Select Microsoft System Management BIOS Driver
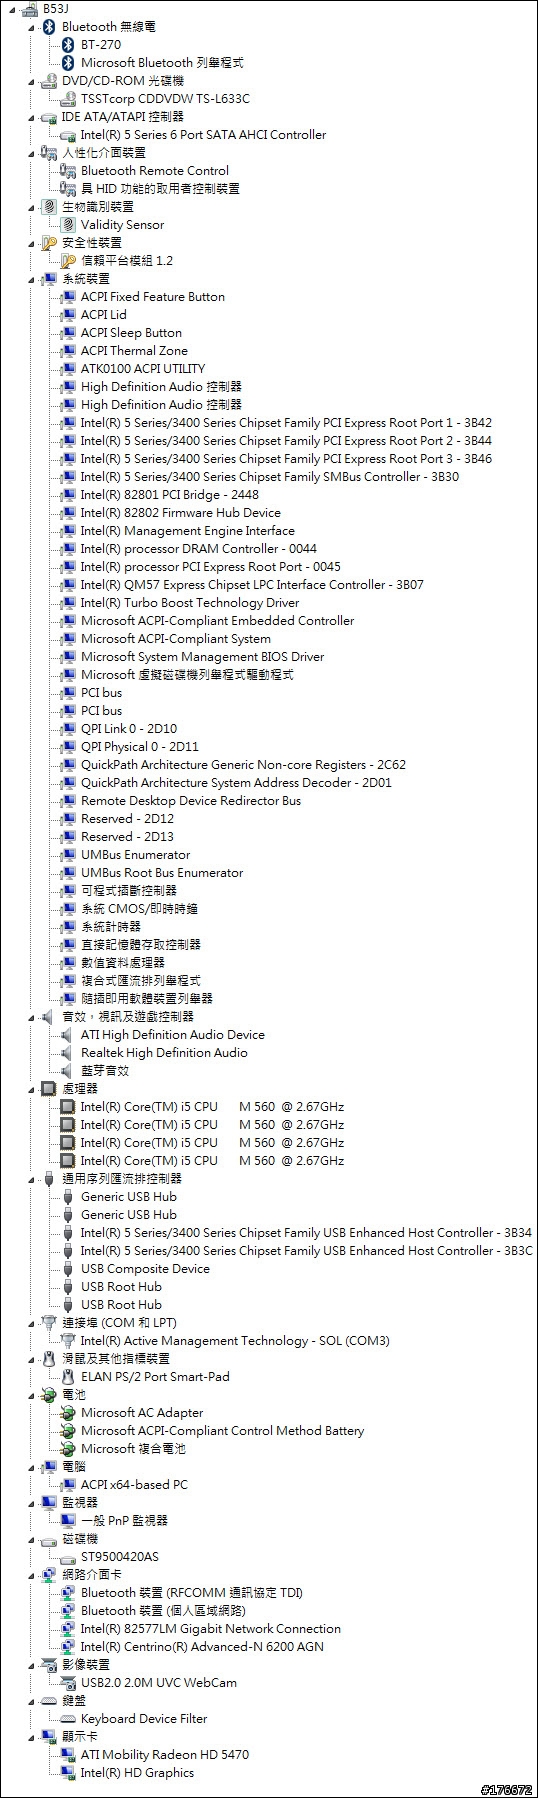 [x=203, y=657]
